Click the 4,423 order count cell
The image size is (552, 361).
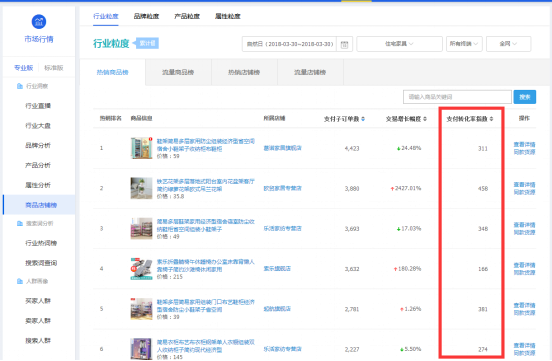tap(352, 149)
